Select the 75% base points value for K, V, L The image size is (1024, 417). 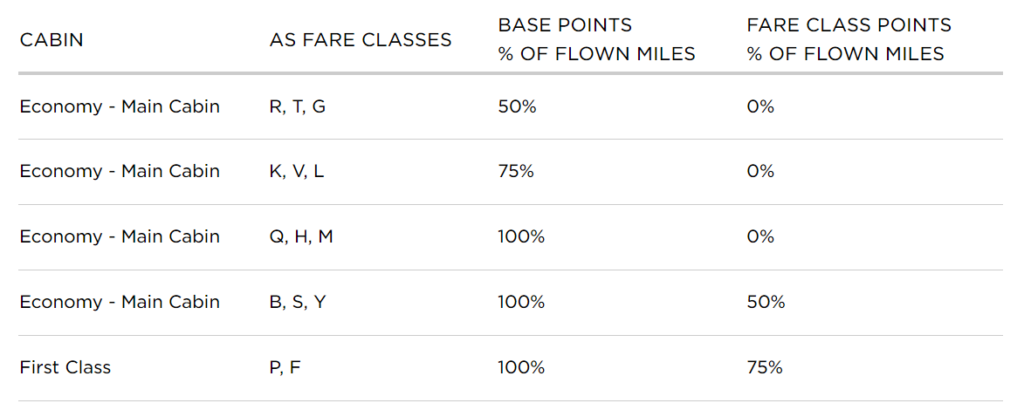[x=516, y=172]
